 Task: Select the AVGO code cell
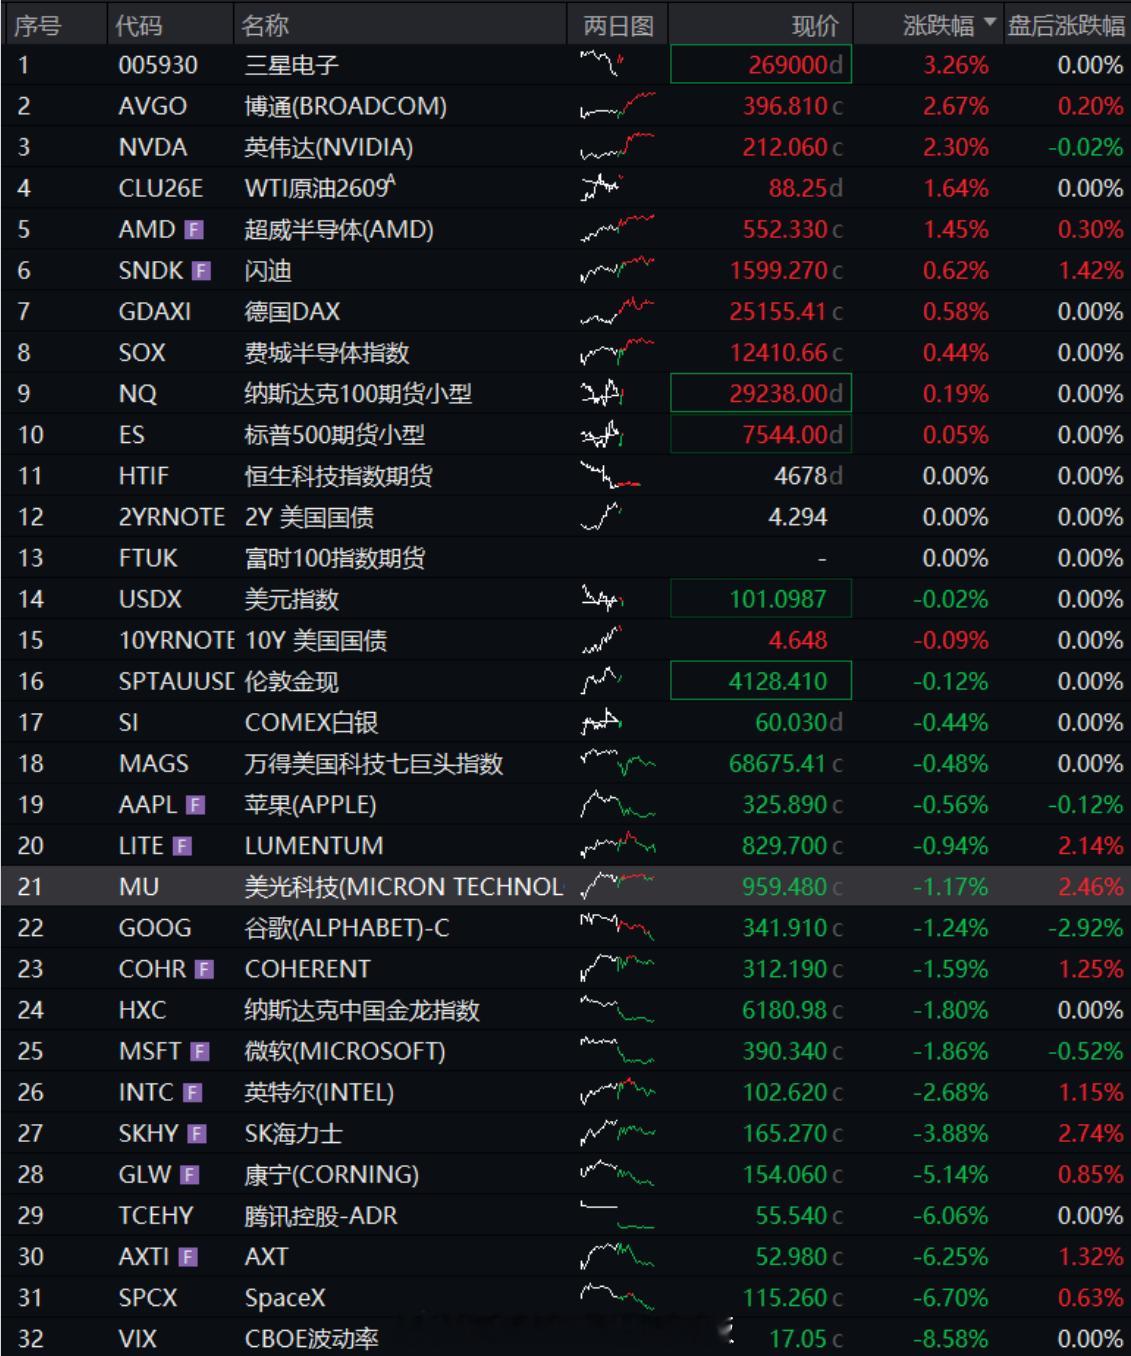click(152, 106)
